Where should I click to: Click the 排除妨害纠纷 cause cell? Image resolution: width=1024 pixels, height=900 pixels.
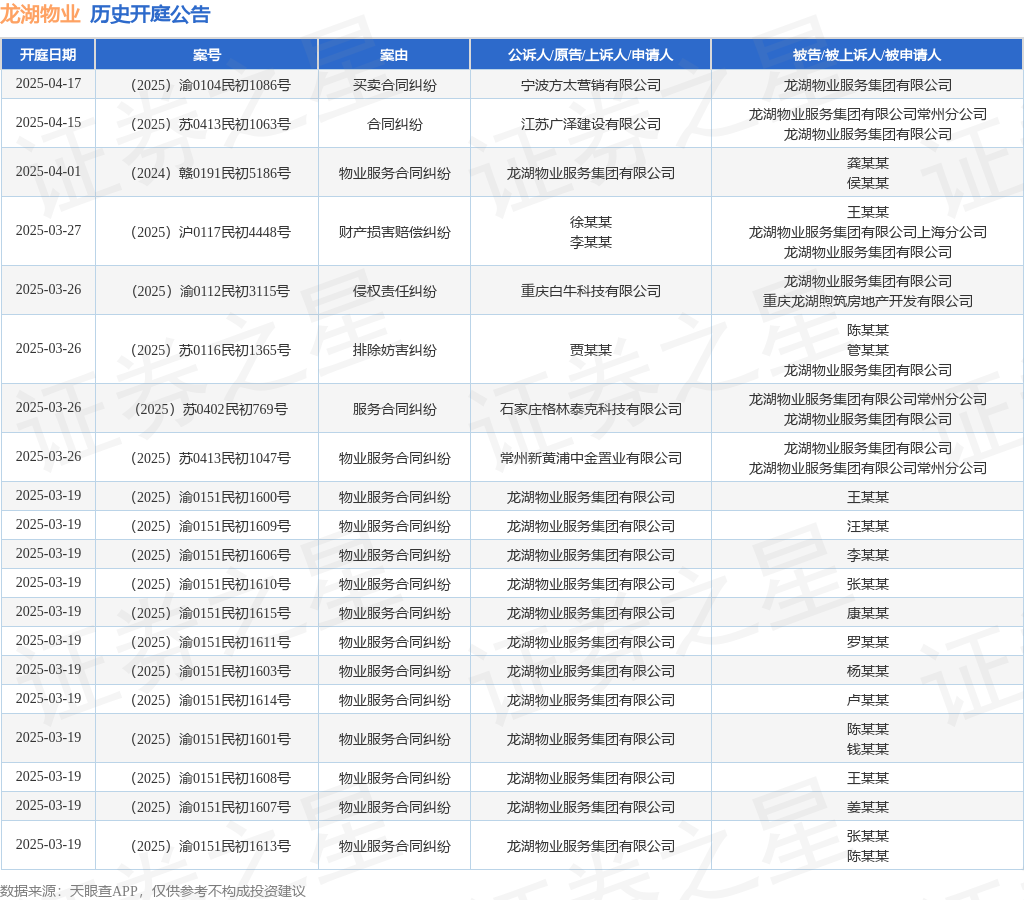[x=394, y=350]
